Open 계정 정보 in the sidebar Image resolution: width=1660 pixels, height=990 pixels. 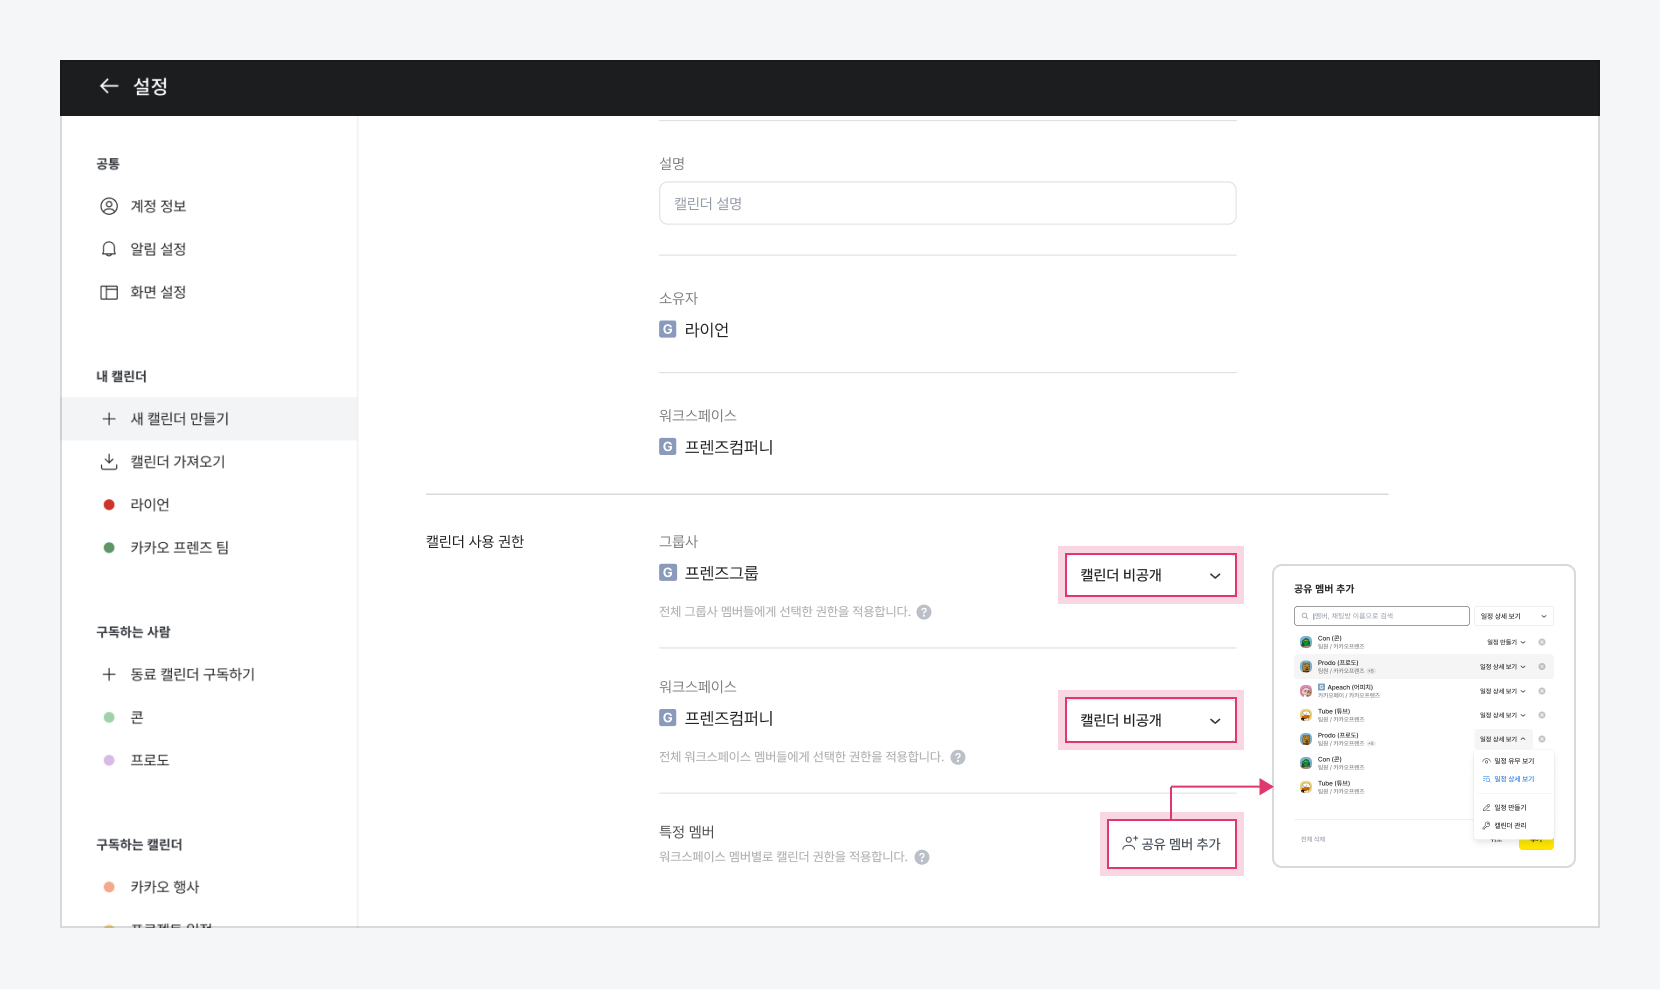click(x=158, y=206)
